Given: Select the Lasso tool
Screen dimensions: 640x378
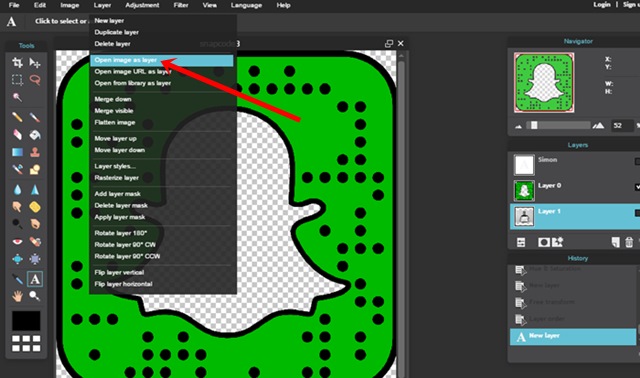Looking at the screenshot, I should coord(35,80).
